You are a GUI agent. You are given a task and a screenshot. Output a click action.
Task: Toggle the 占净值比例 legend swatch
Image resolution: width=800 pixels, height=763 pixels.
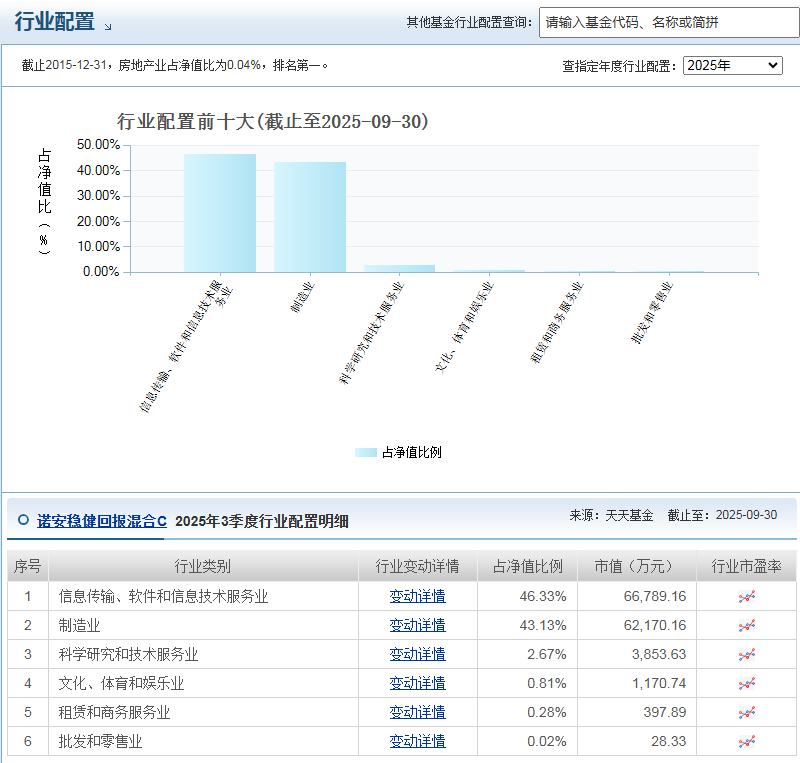[366, 452]
